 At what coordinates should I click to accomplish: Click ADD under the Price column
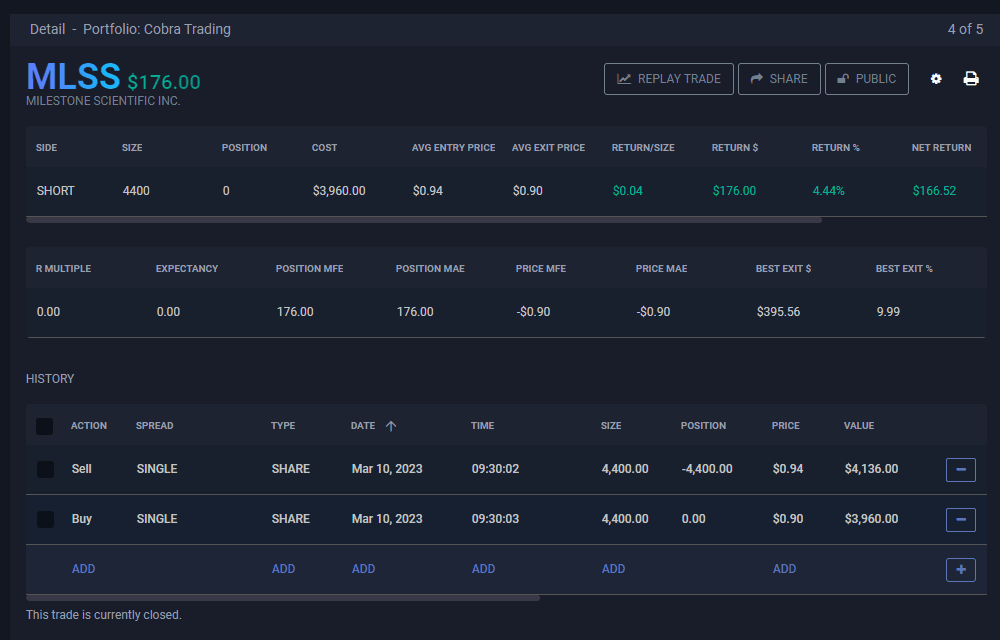coord(784,569)
